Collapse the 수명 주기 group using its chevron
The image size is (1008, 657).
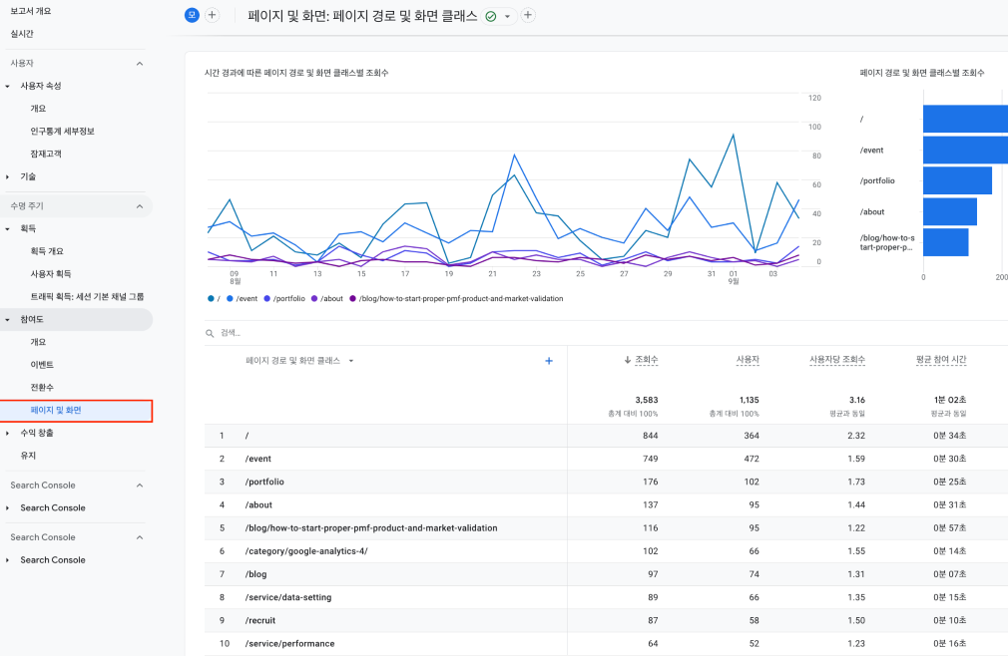click(139, 206)
